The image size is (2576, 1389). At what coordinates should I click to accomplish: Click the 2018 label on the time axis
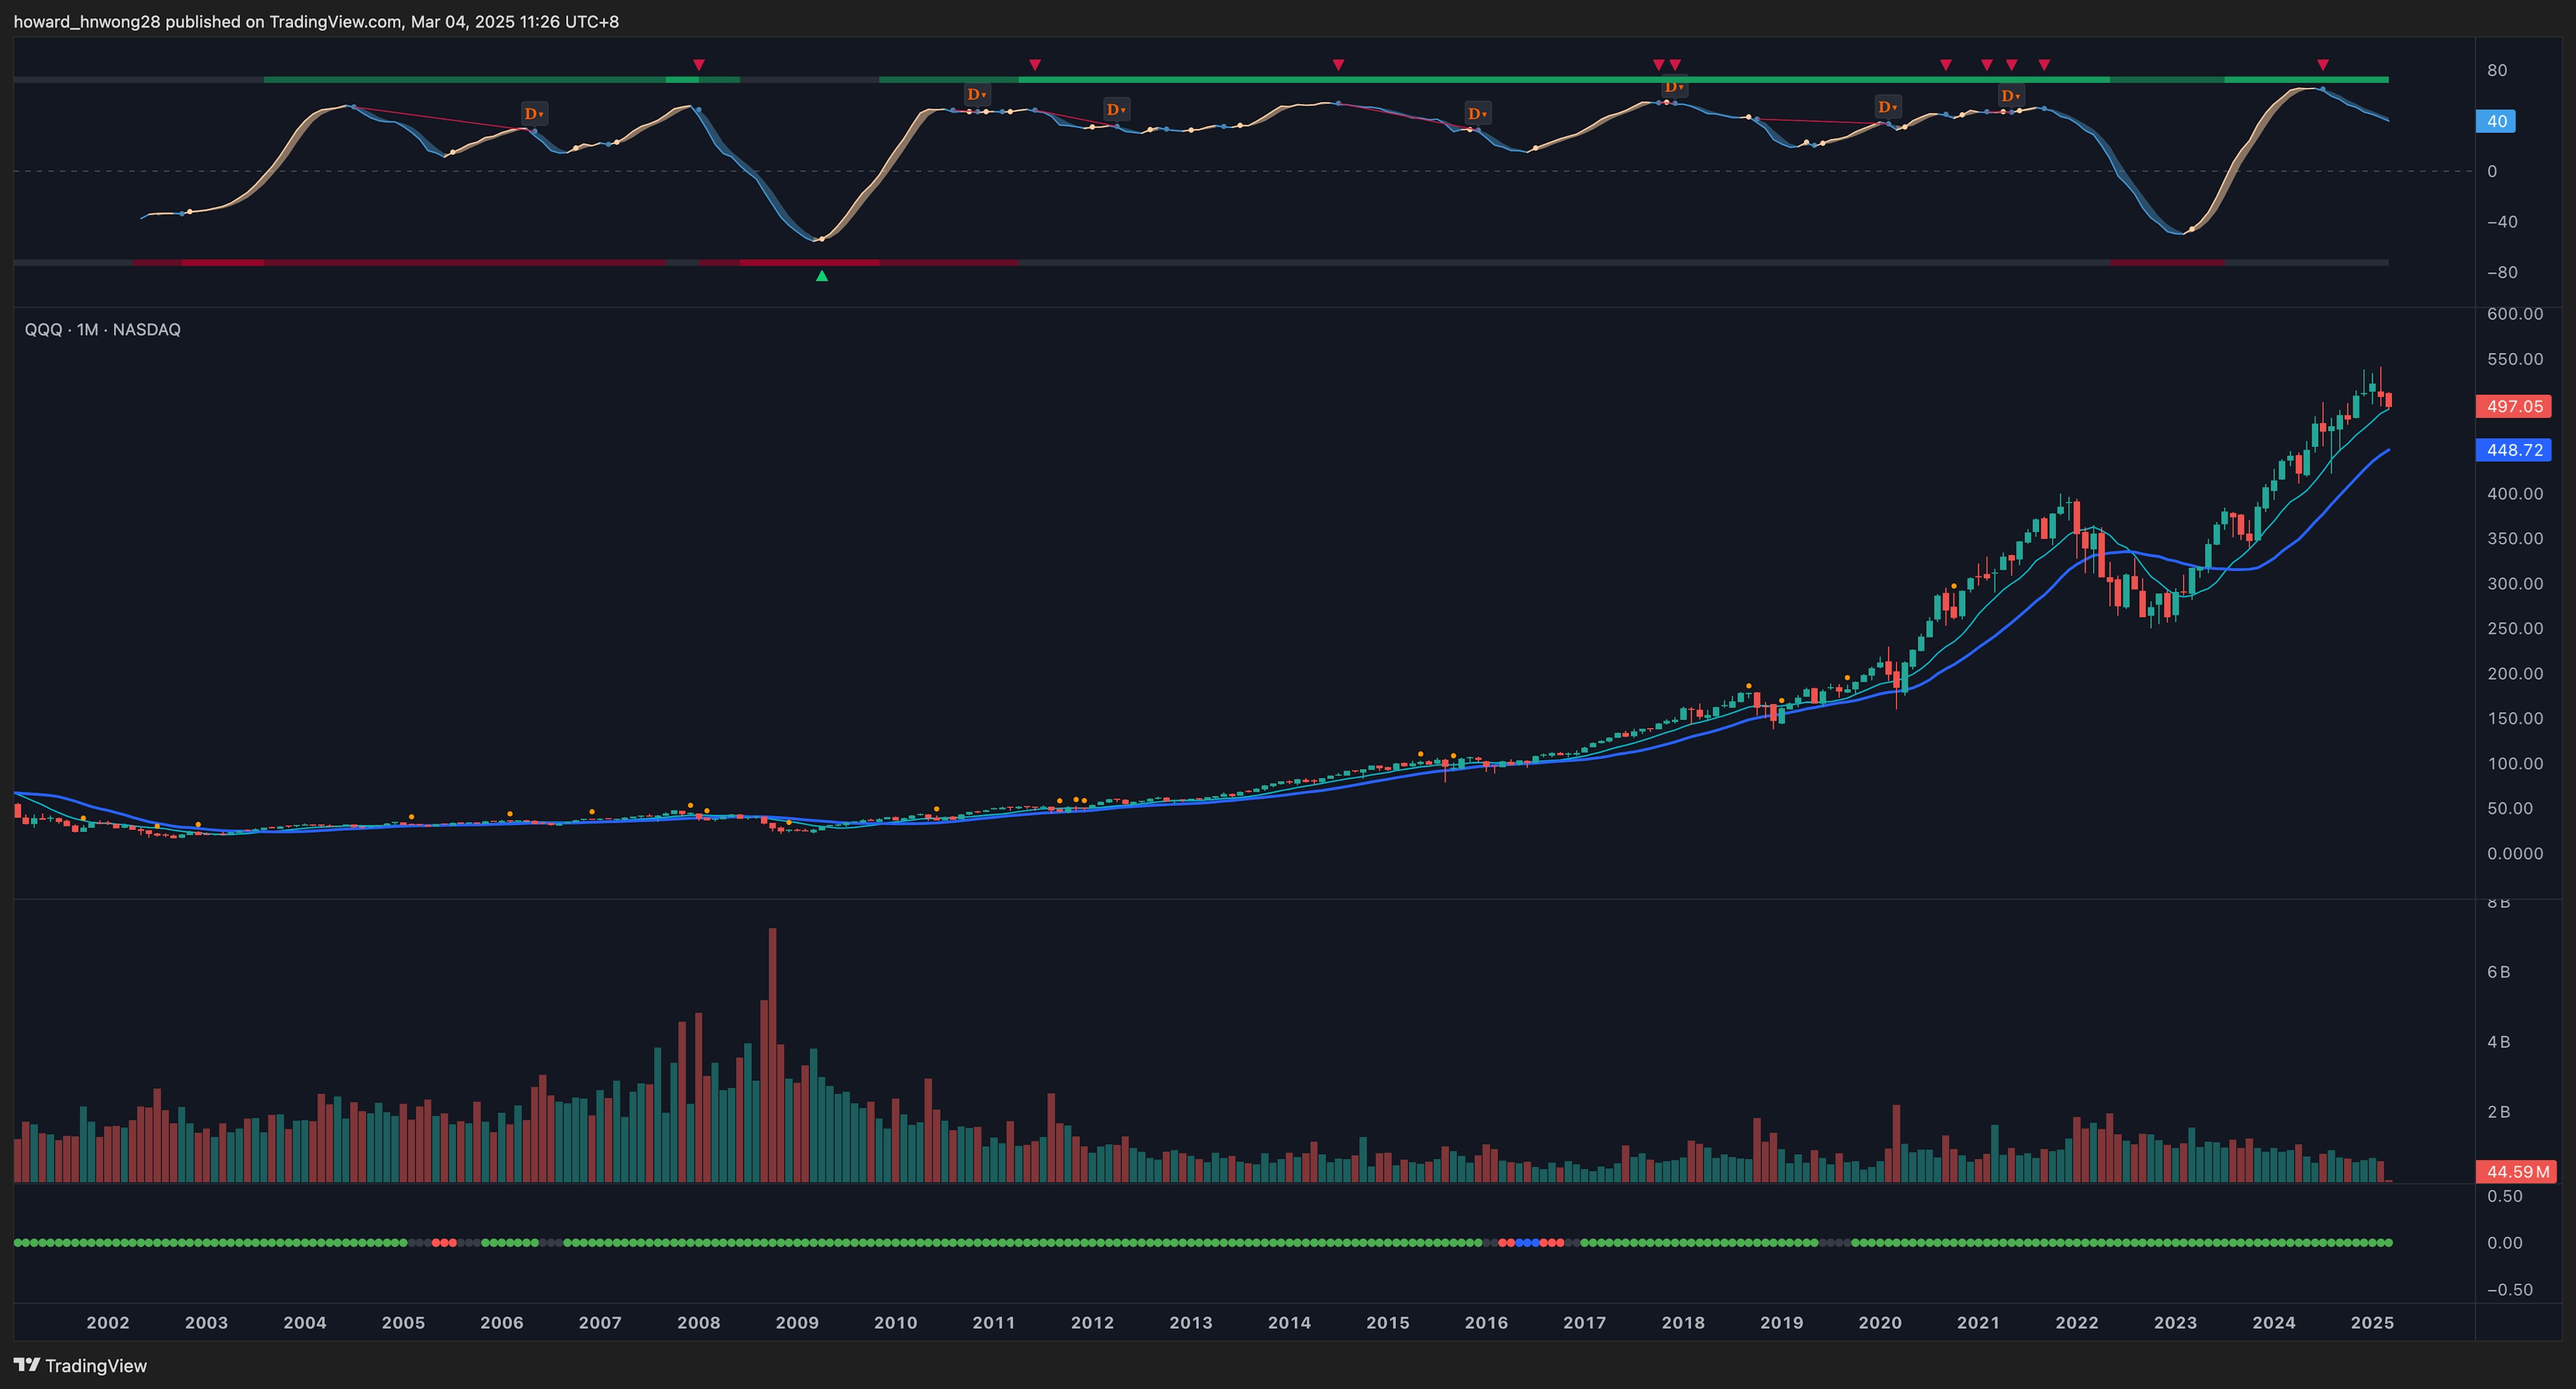pos(1683,1322)
